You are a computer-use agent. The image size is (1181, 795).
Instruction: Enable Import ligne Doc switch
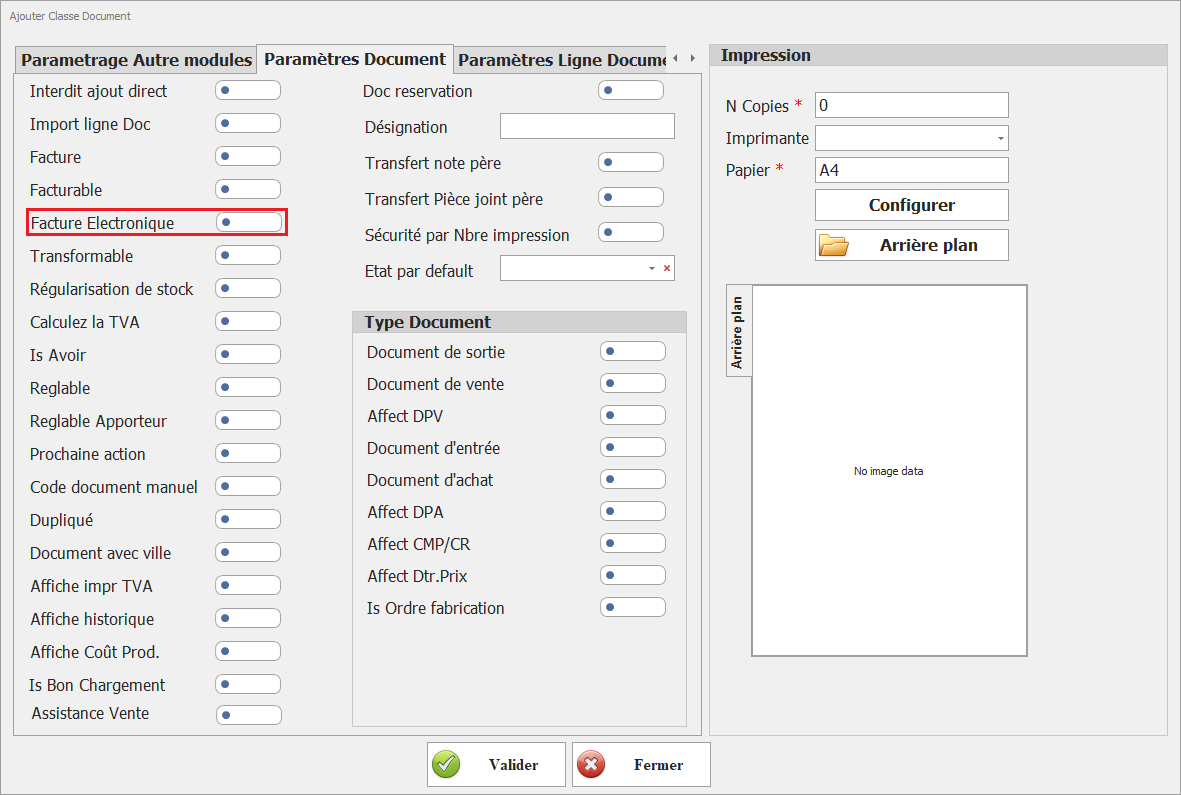(248, 123)
